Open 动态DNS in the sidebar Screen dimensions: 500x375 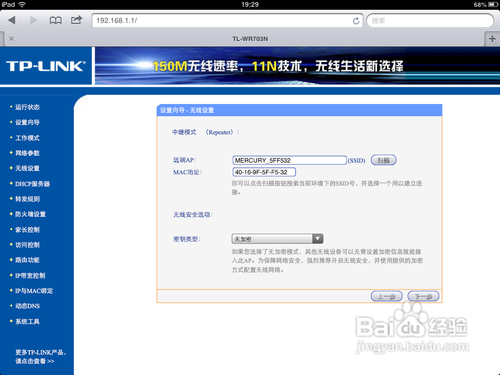[27, 306]
